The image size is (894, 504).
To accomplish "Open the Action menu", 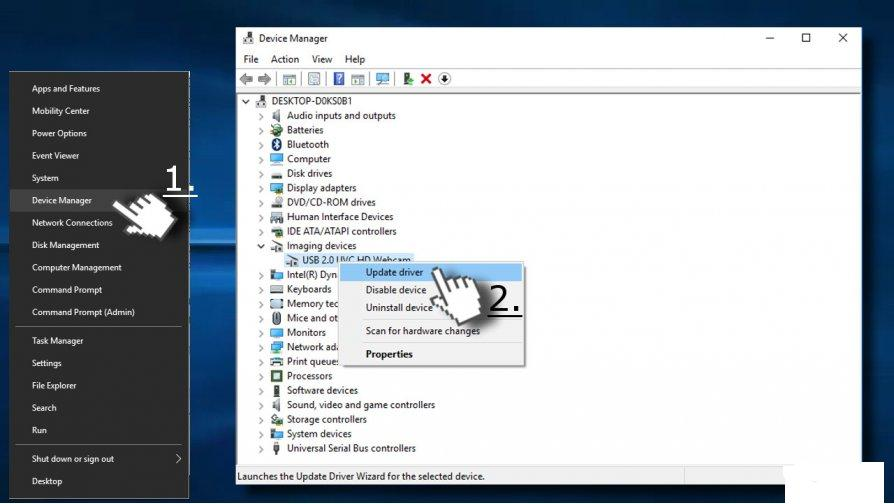I will click(285, 59).
